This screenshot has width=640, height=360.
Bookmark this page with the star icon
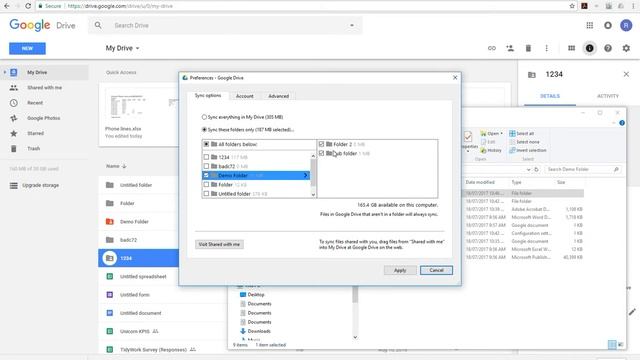click(572, 6)
